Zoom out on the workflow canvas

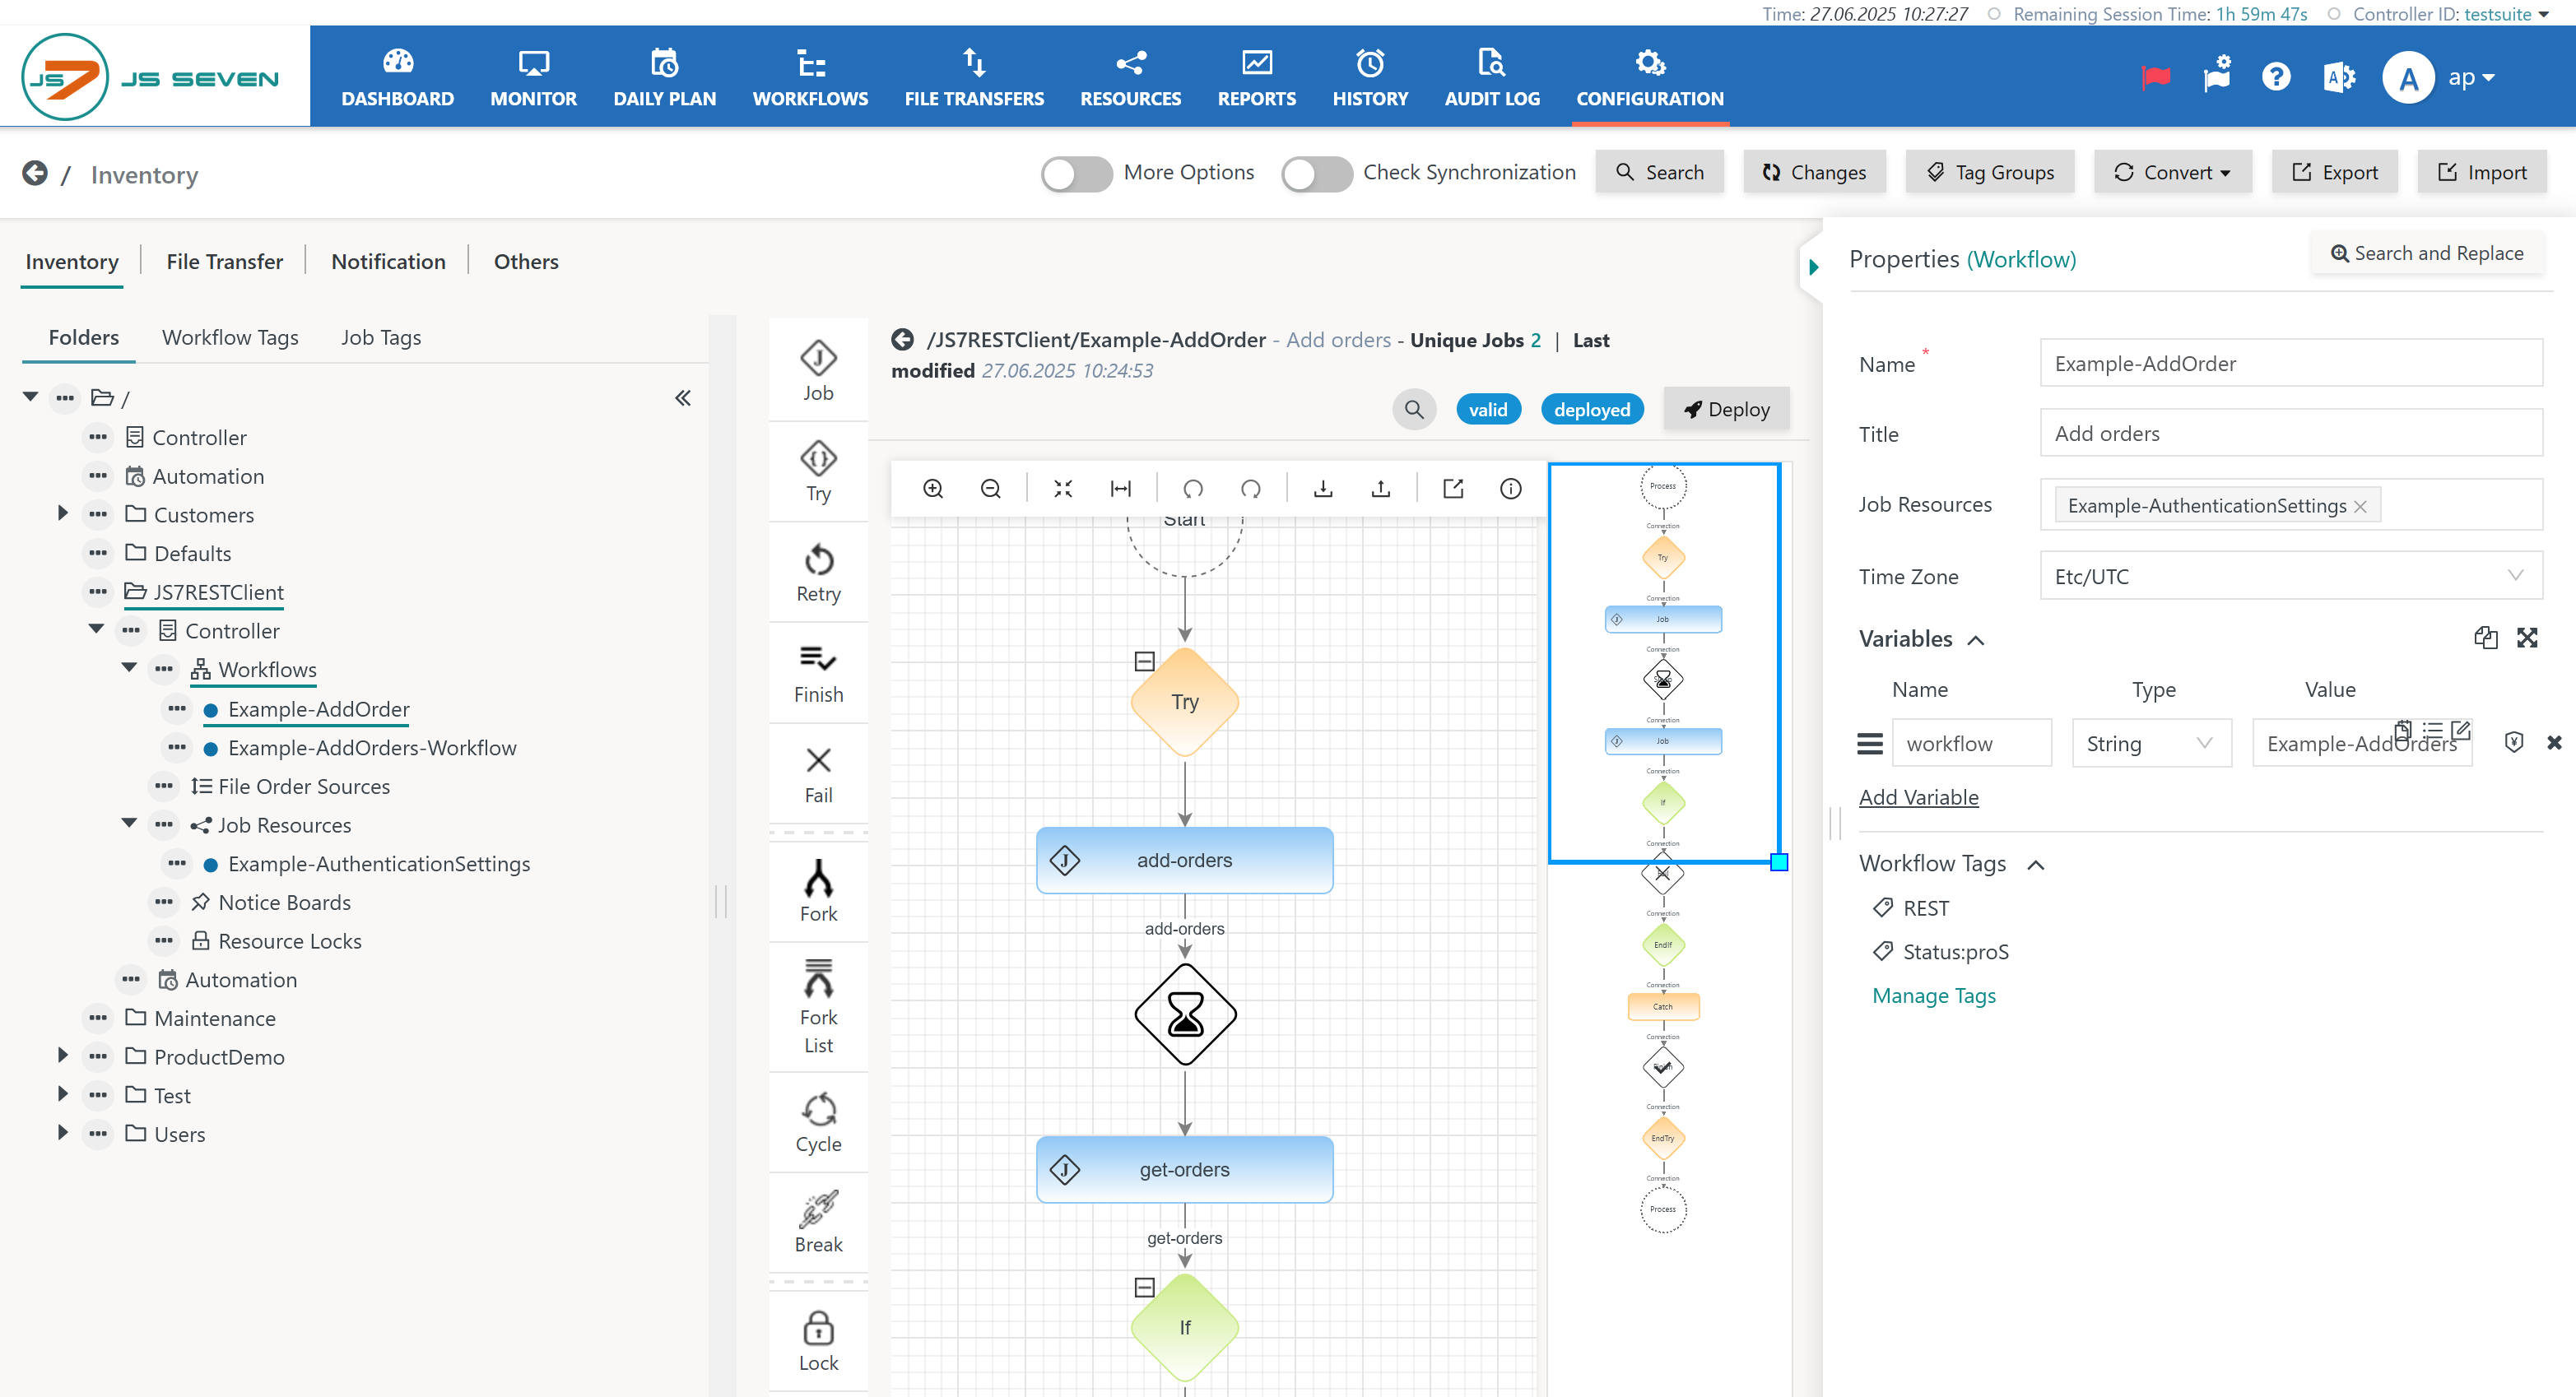coord(991,488)
